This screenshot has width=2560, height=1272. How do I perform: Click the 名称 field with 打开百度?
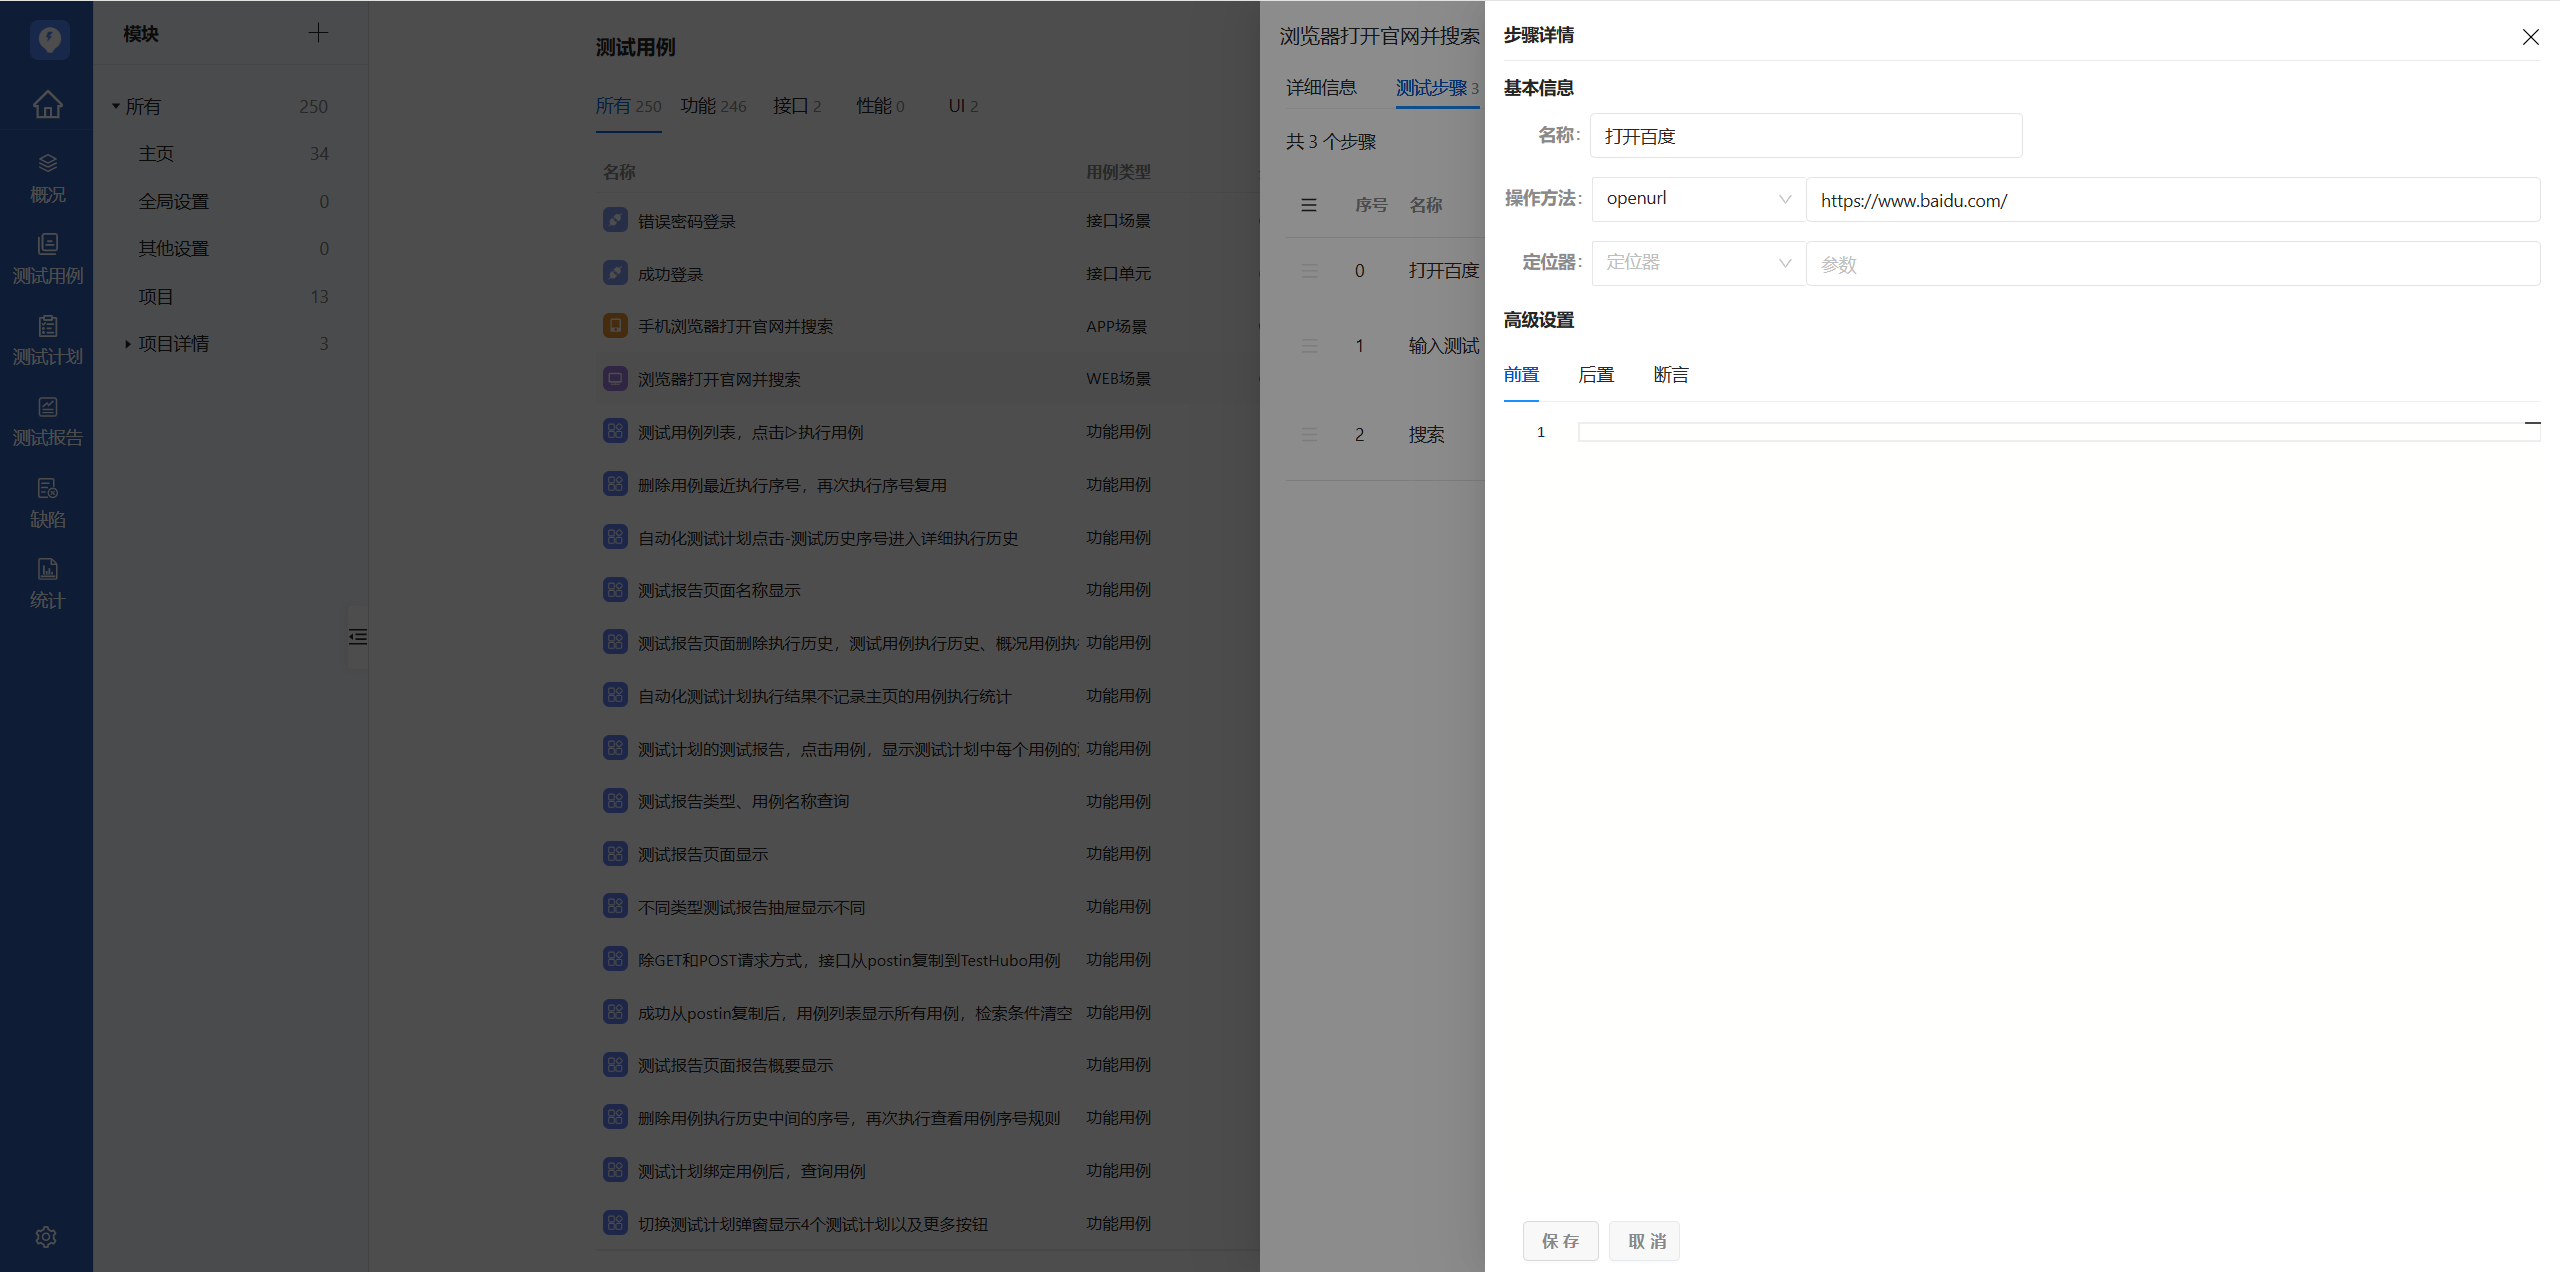tap(1806, 136)
